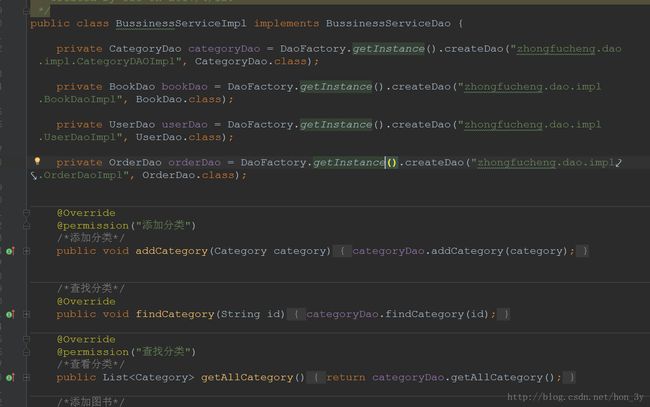This screenshot has height=407, width=650.
Task: Collapse fold marker at @Override above getAllCategory
Action: coord(27,339)
